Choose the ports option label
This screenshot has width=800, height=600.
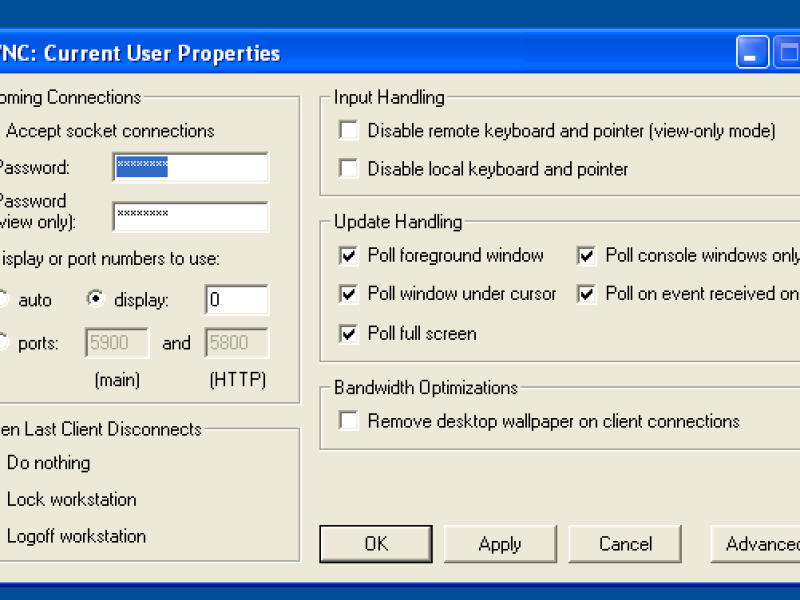coord(38,343)
